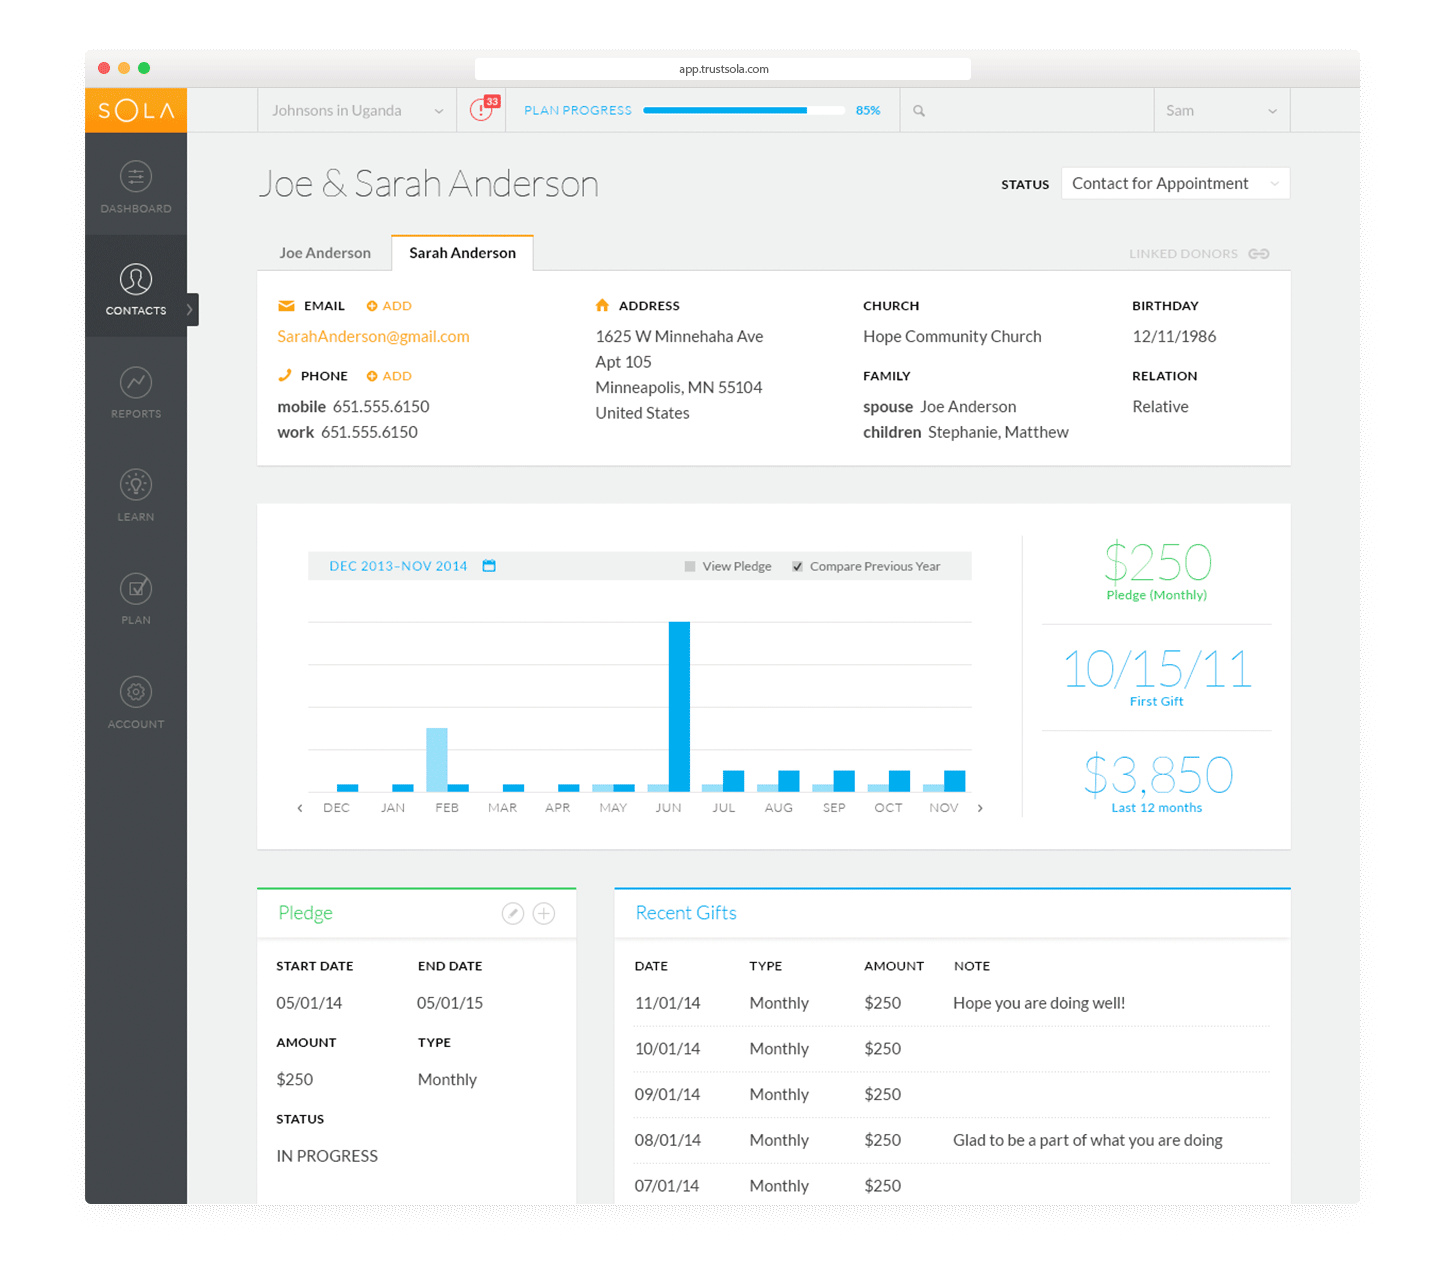Toggle the View Pledge checkbox

pyautogui.click(x=690, y=566)
